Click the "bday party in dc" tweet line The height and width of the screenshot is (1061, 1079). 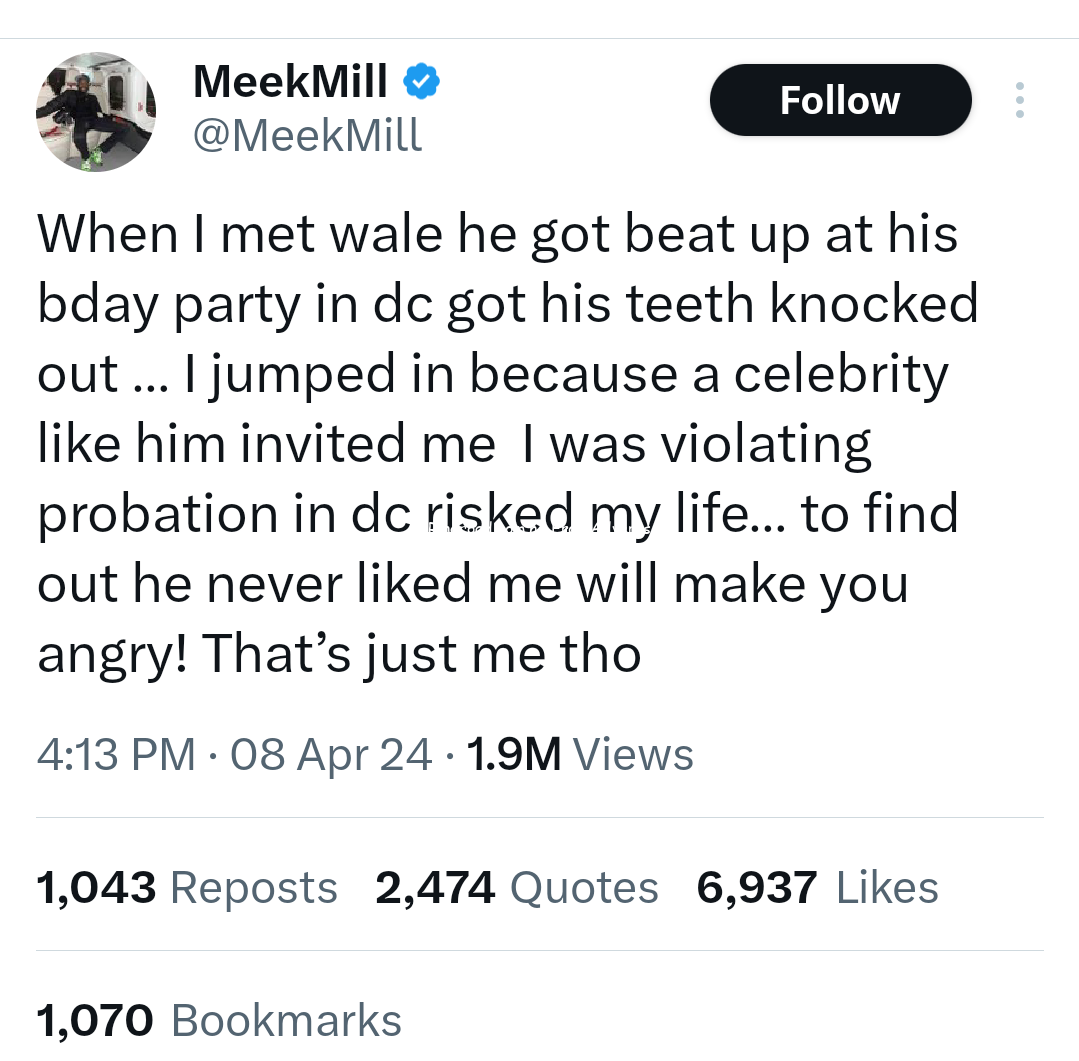pyautogui.click(x=508, y=305)
